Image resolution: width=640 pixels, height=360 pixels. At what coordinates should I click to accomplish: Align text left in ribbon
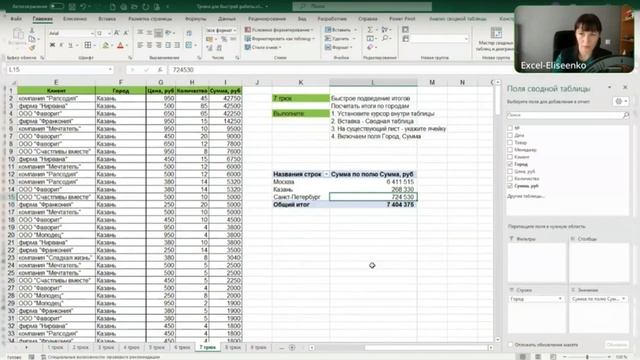140,45
